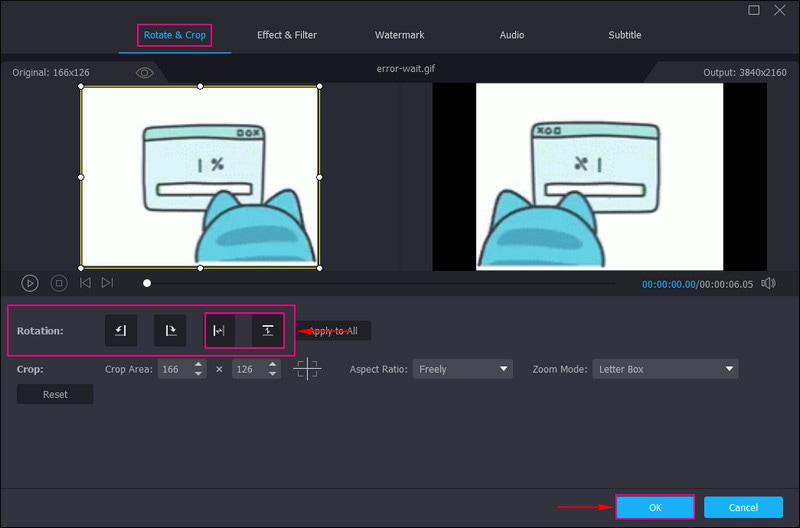Click the center crop crosshair icon
The height and width of the screenshot is (528, 800).
click(307, 369)
